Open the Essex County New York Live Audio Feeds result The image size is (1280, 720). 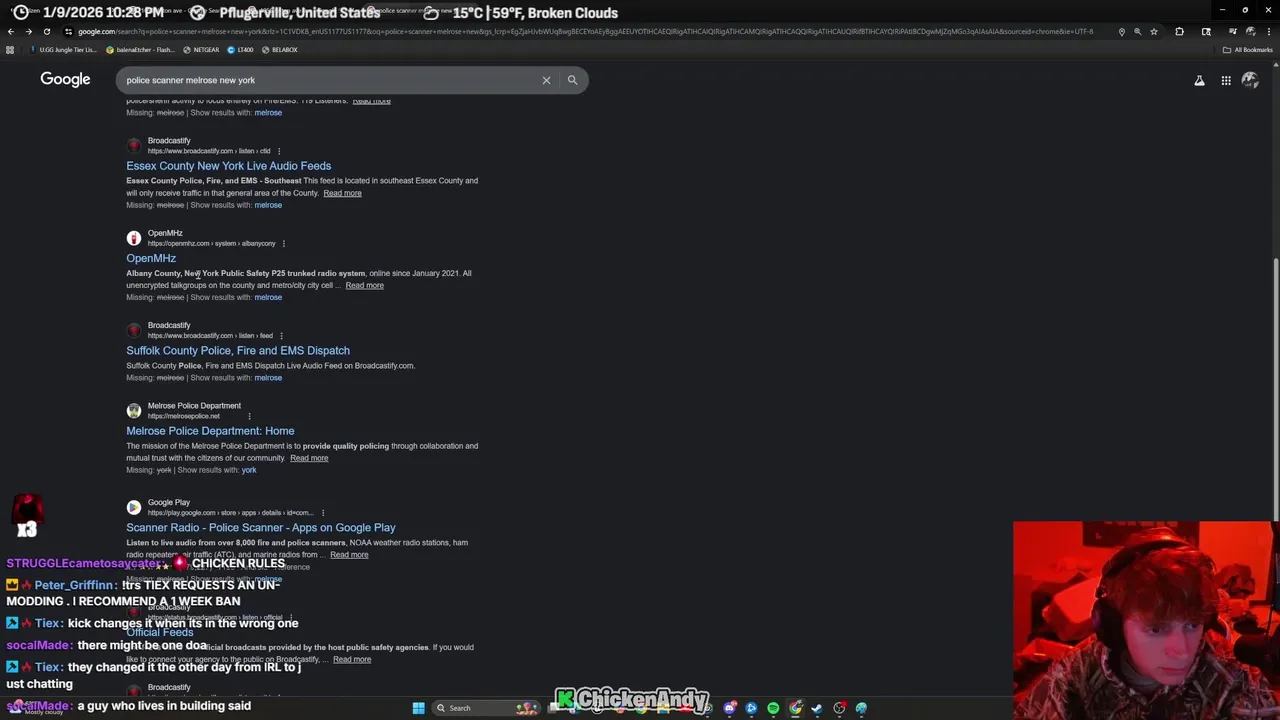point(228,166)
